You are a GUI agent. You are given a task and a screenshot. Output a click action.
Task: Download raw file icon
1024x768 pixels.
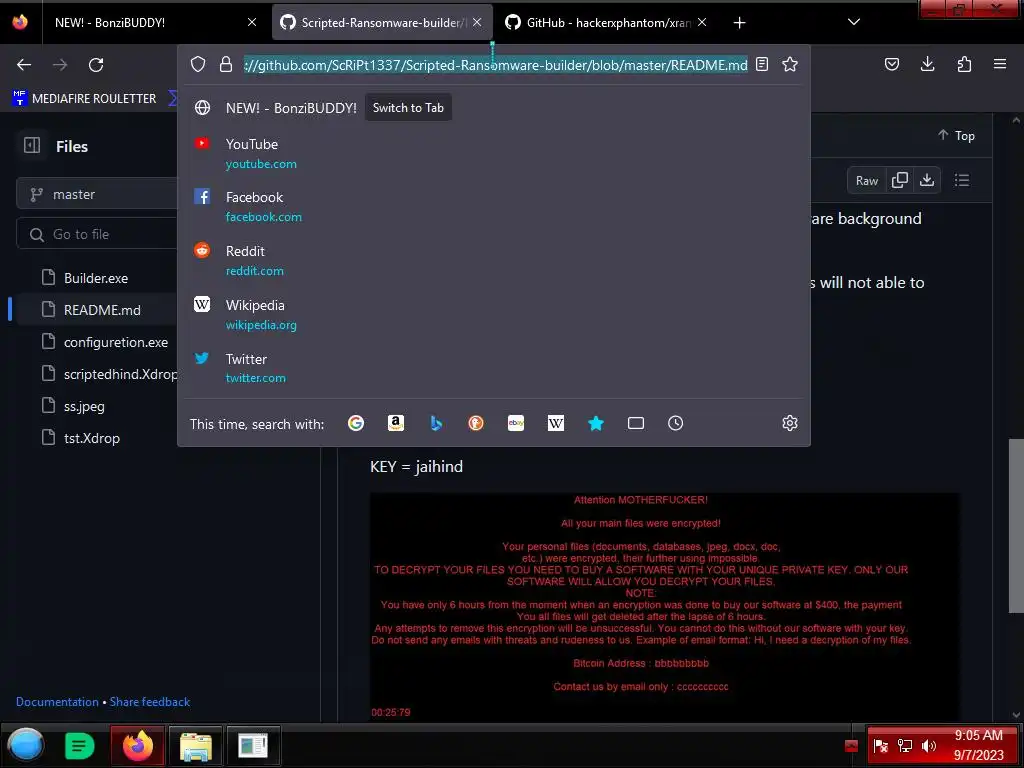point(927,180)
